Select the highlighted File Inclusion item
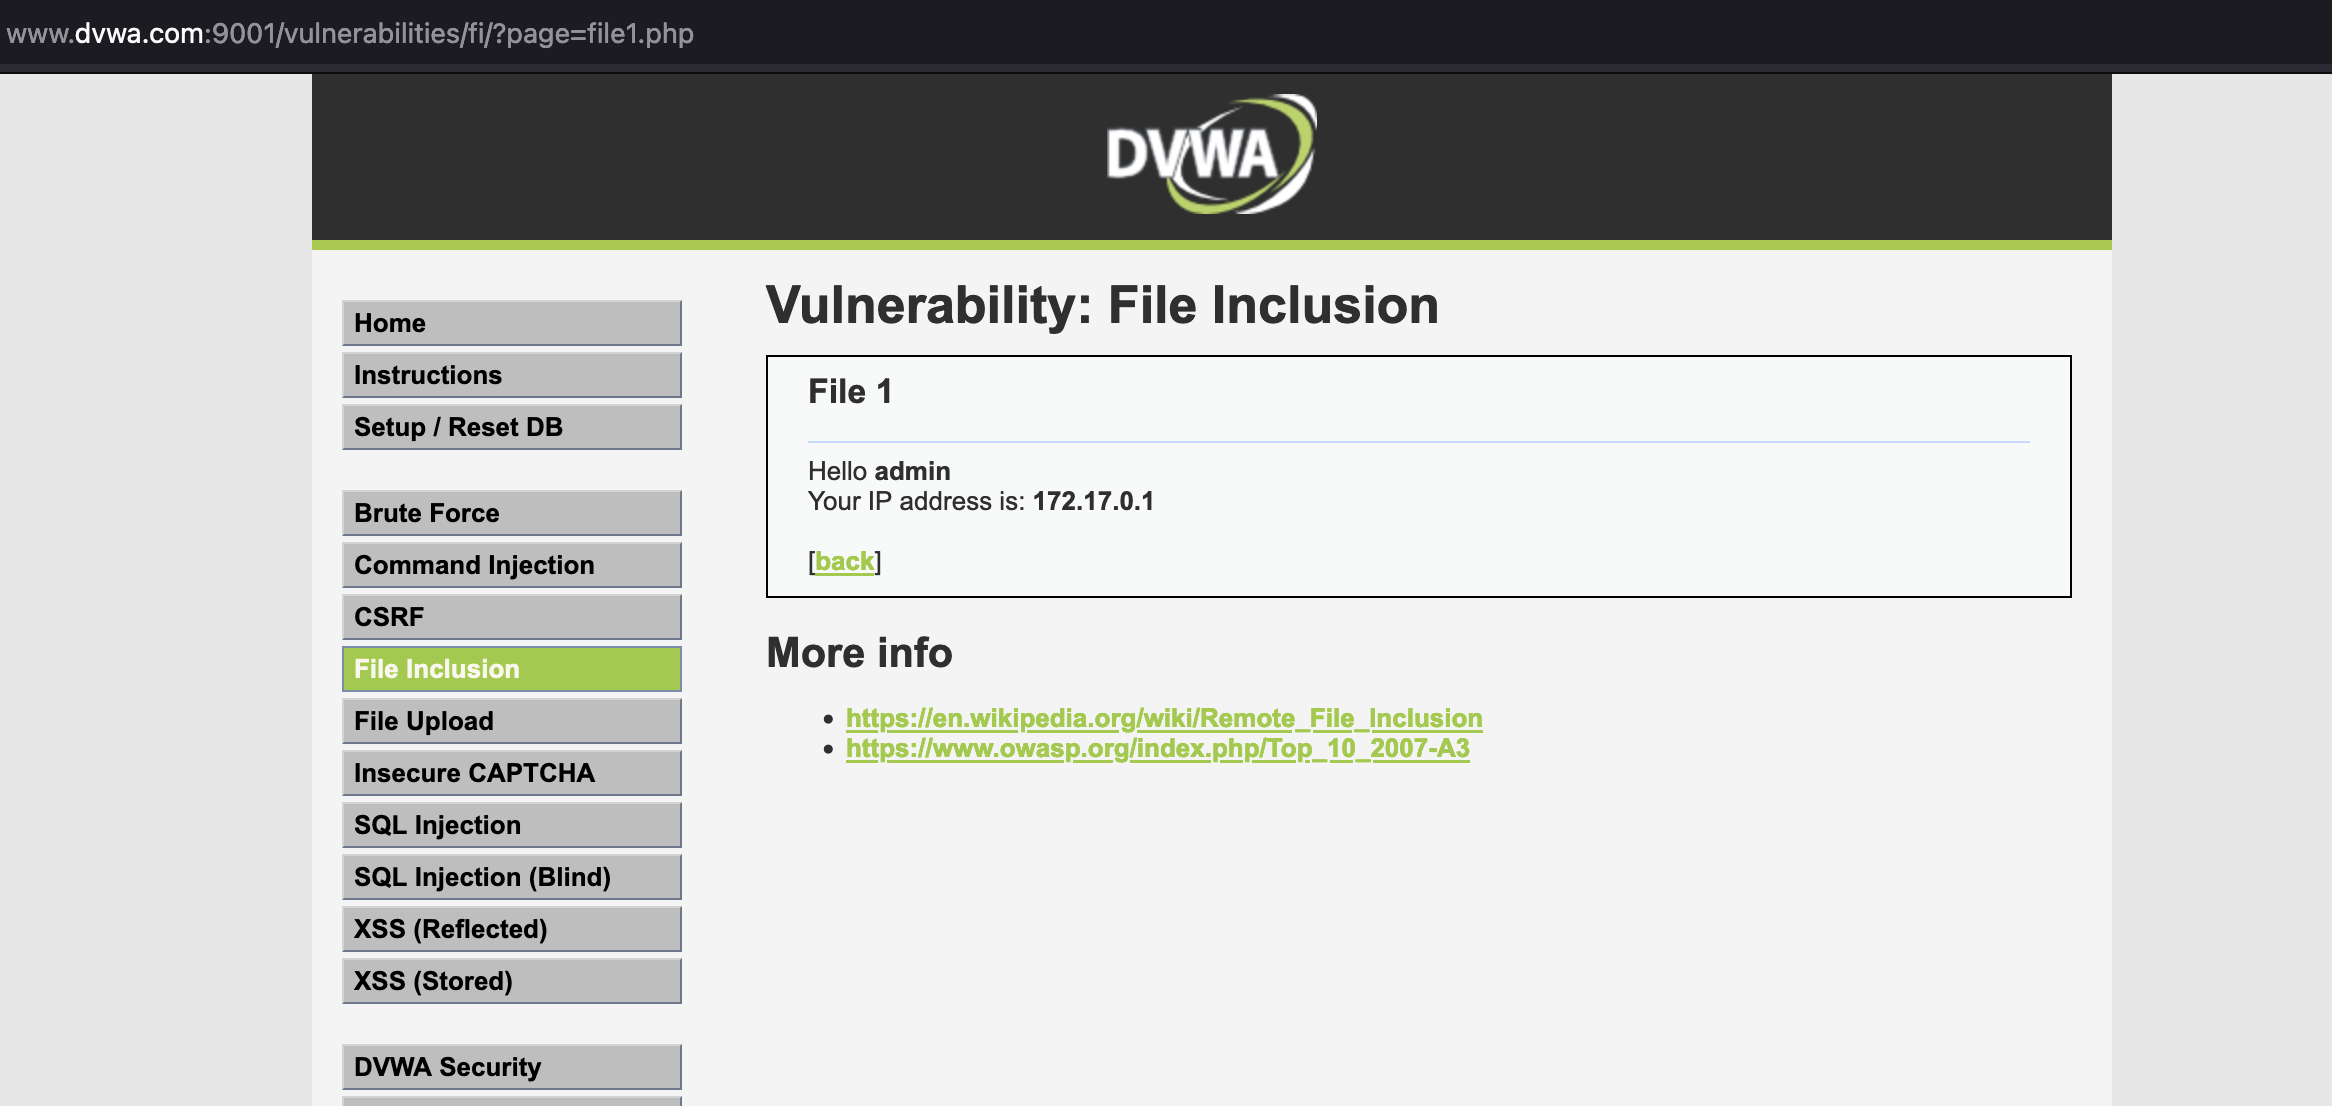Screen dimensions: 2332x1106 511,669
